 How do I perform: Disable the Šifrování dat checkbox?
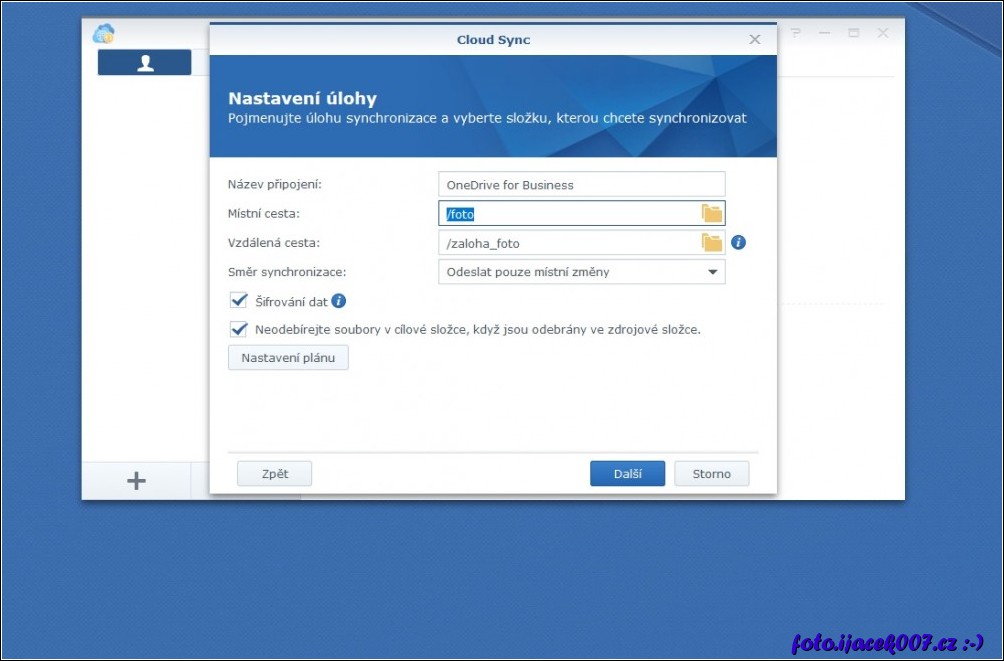point(239,301)
